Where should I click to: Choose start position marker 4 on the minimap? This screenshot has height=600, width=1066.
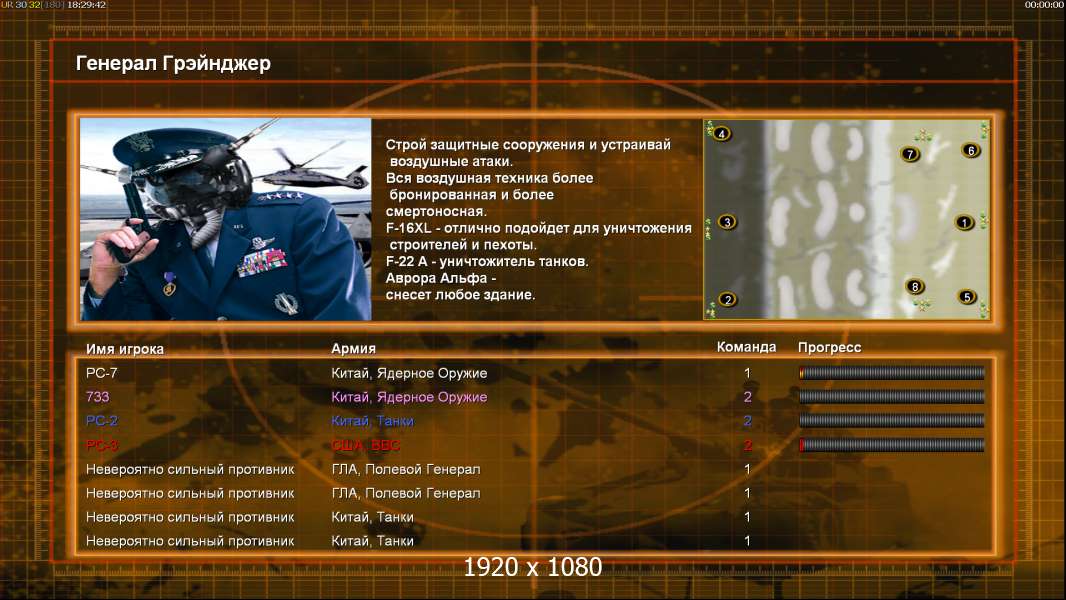721,133
